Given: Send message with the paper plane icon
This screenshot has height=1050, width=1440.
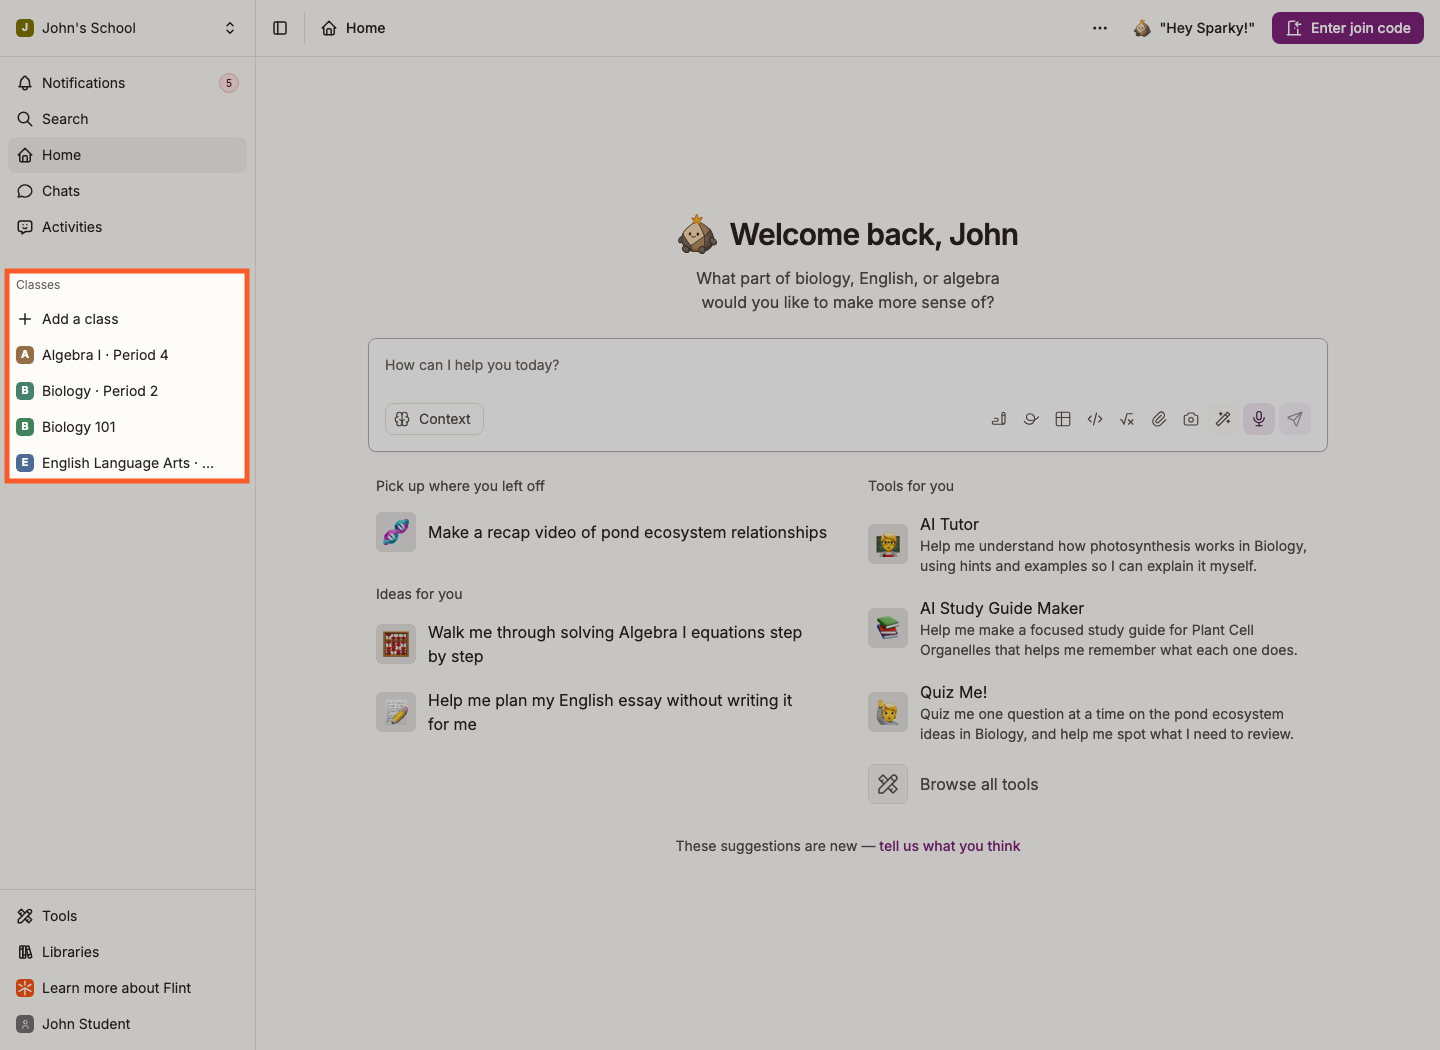Looking at the screenshot, I should pyautogui.click(x=1295, y=419).
